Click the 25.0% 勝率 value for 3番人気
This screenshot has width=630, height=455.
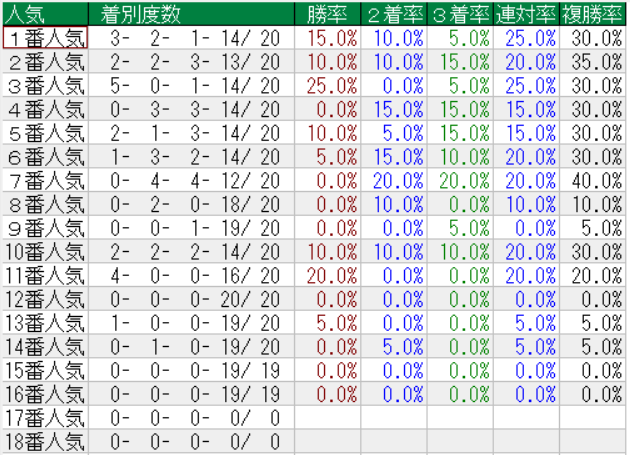(333, 86)
